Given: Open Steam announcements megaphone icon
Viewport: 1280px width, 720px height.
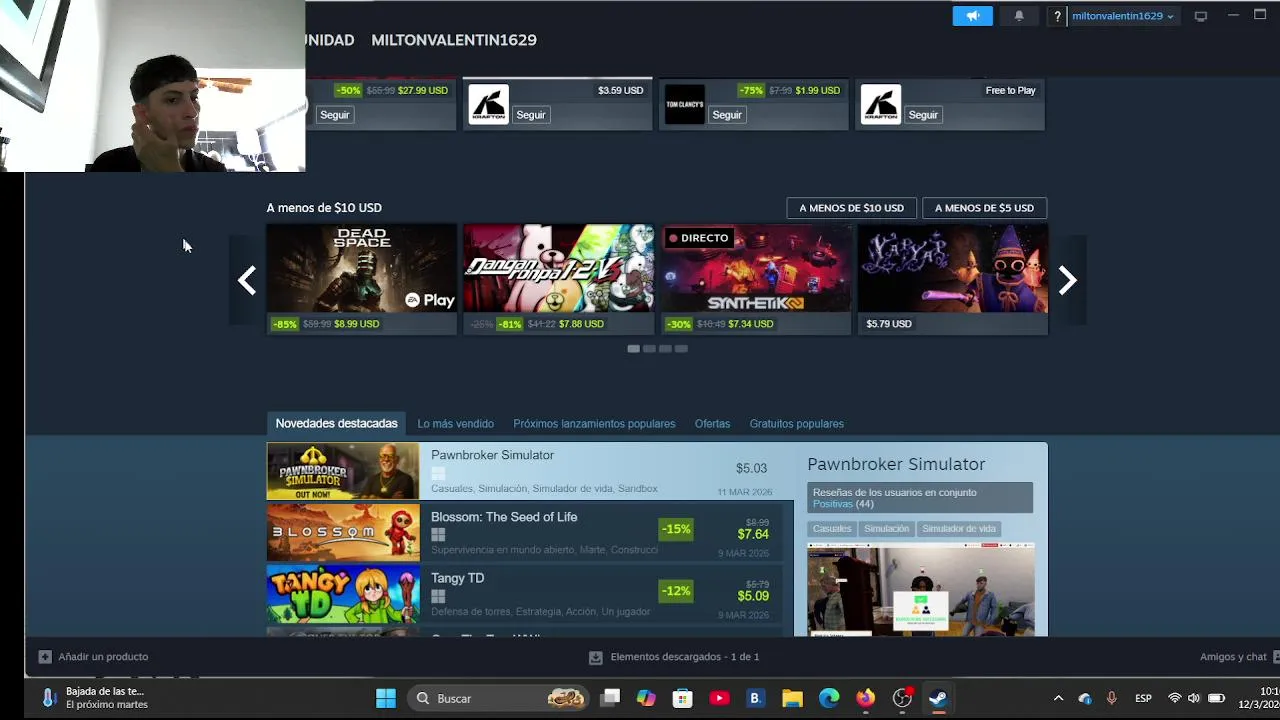Looking at the screenshot, I should 972,16.
